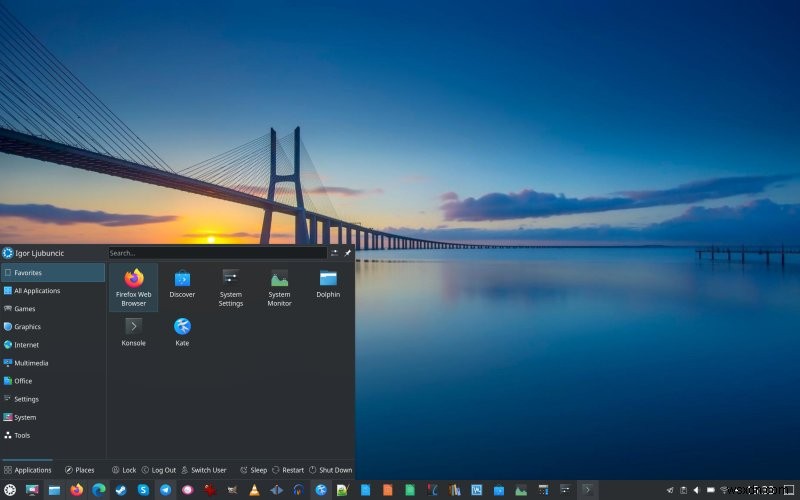Open the blue W word processor icon
Viewport: 800px width, 500px height.
[477, 490]
